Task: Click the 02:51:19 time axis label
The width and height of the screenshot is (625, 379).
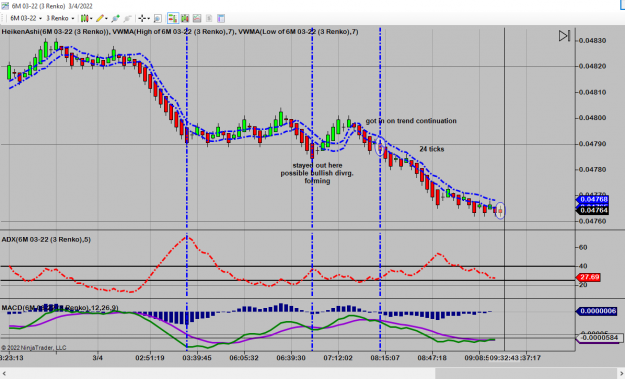Action: click(x=150, y=358)
